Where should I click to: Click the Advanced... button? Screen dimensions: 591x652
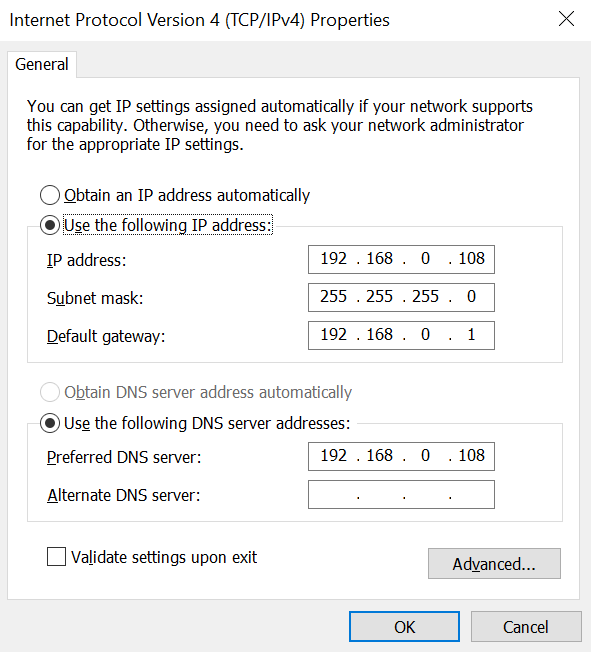pos(494,564)
